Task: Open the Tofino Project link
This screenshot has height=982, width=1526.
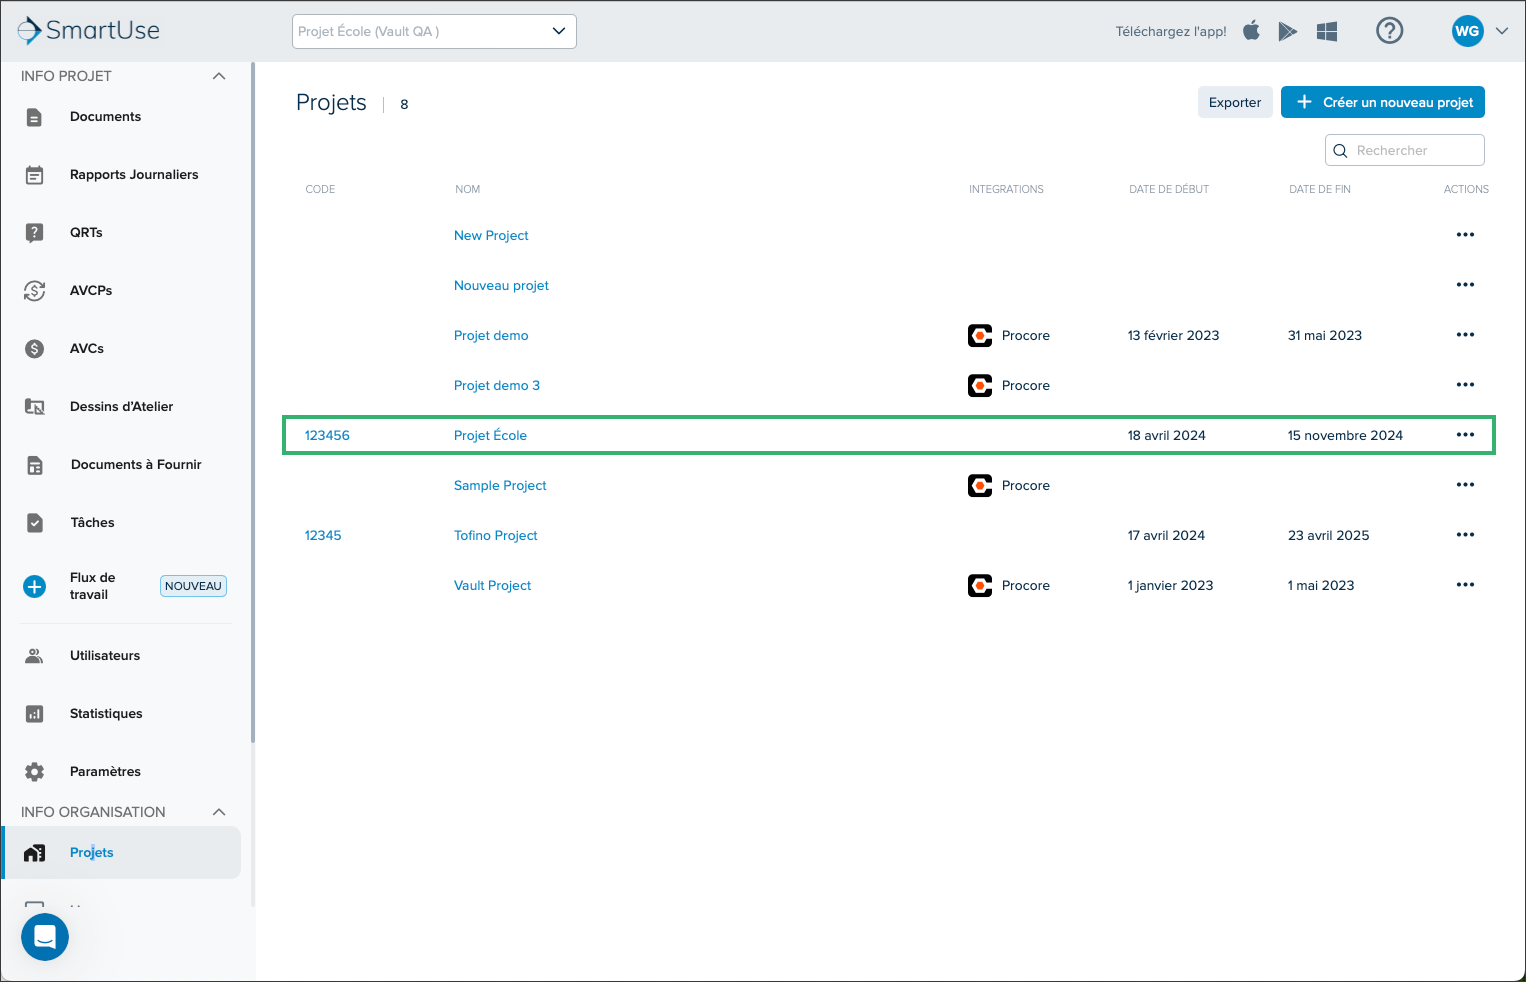Action: pos(495,535)
